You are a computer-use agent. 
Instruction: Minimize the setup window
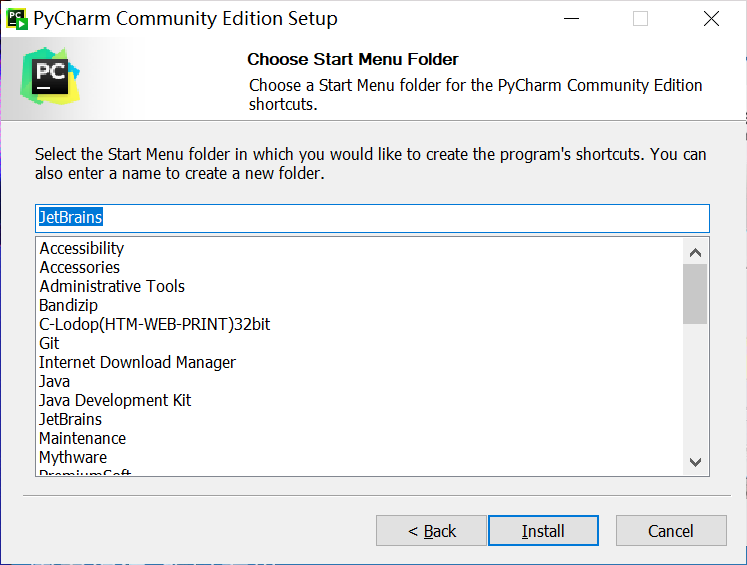point(571,19)
